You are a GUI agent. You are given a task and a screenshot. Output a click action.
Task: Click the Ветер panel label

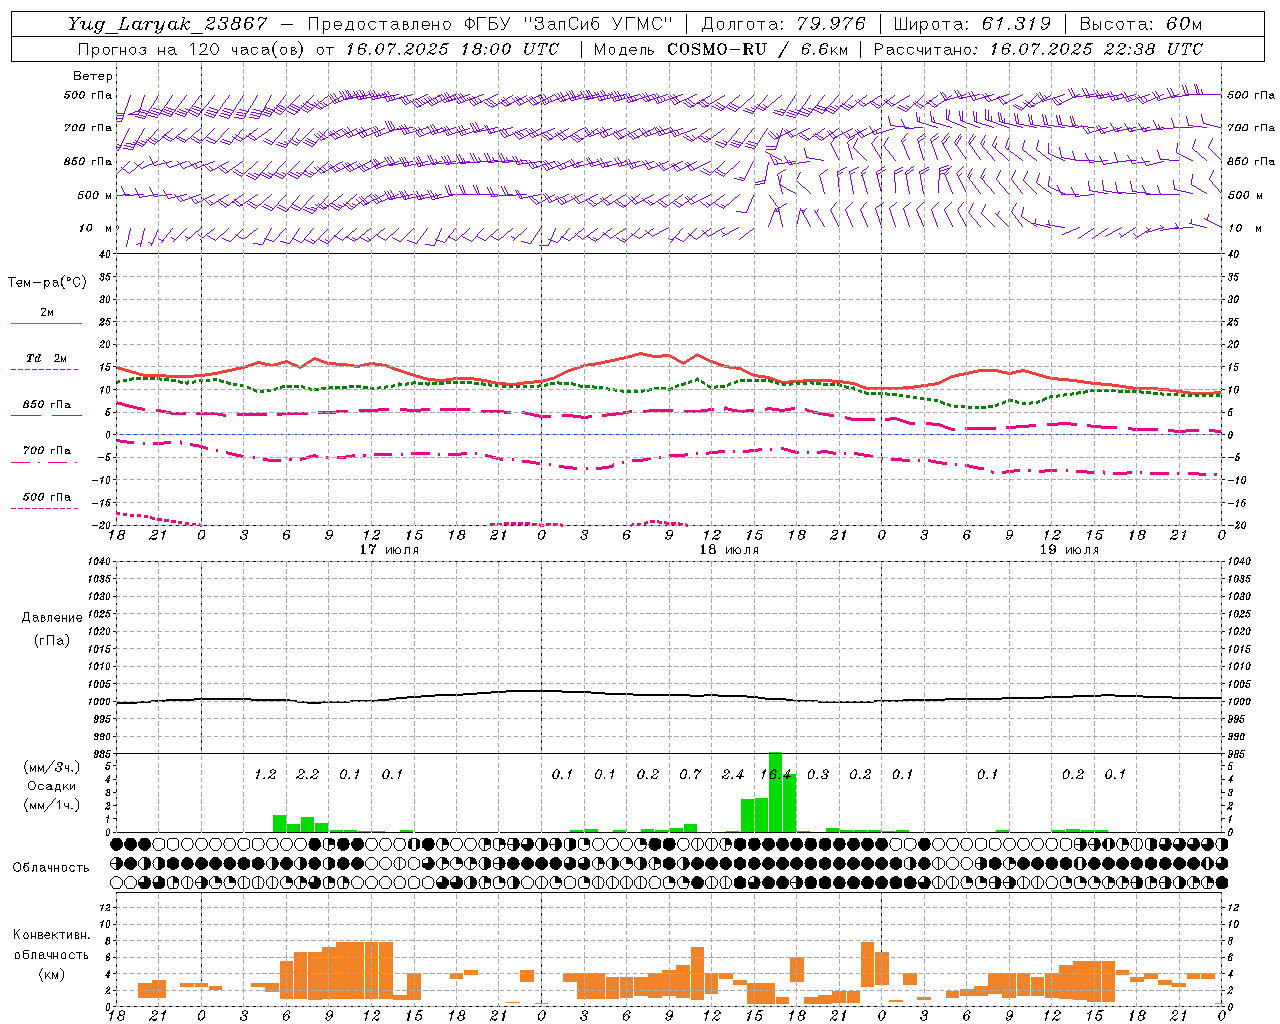(93, 76)
